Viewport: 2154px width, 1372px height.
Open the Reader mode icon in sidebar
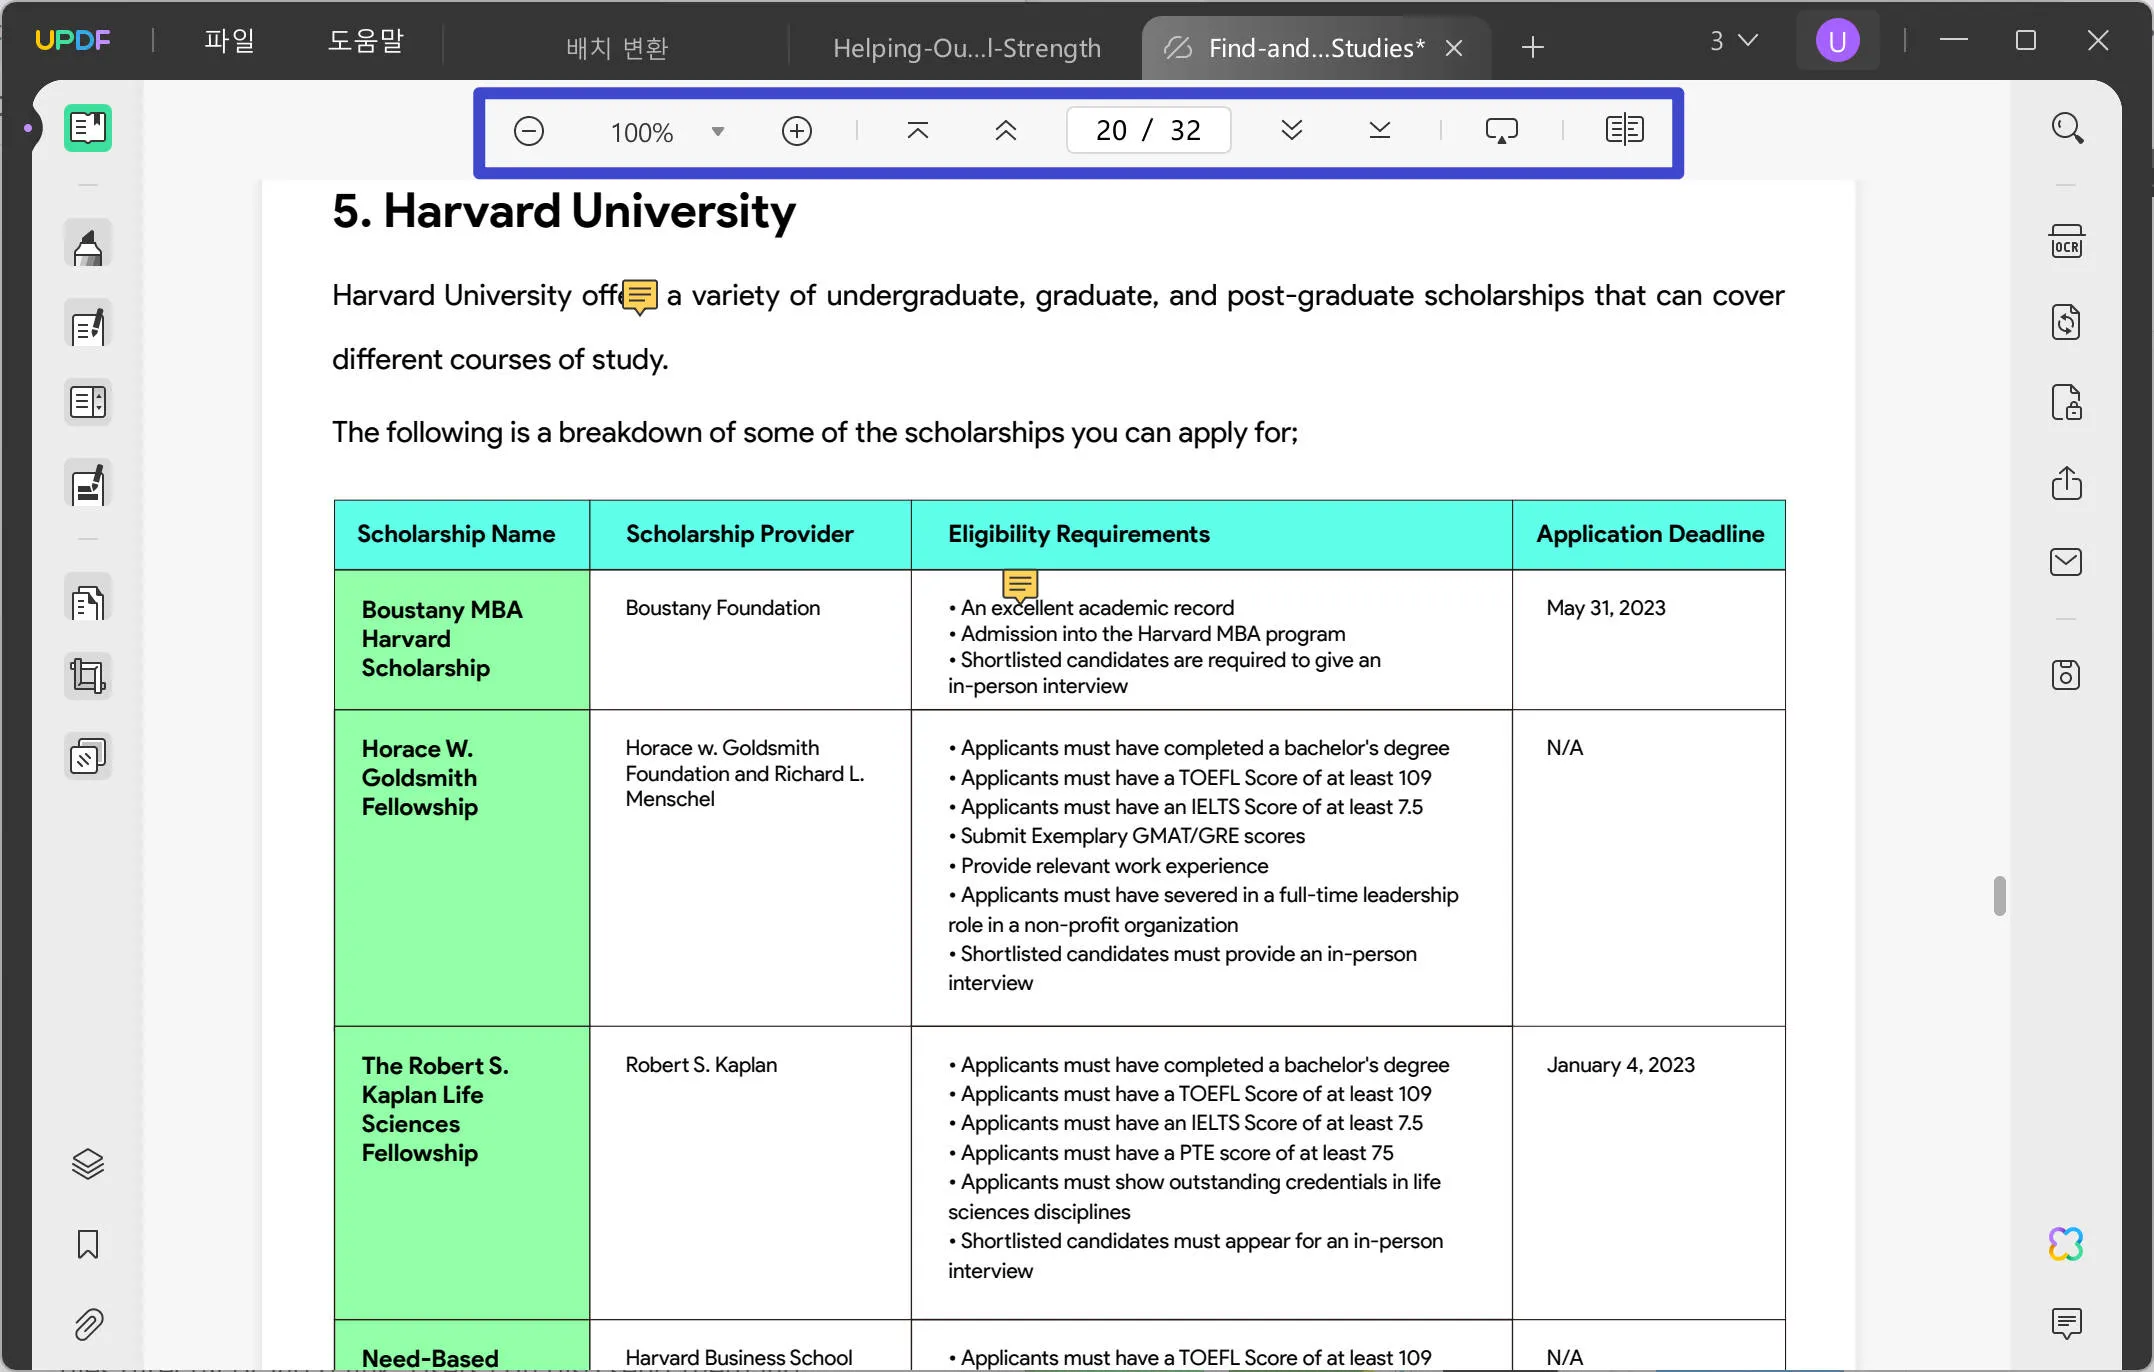pos(88,128)
